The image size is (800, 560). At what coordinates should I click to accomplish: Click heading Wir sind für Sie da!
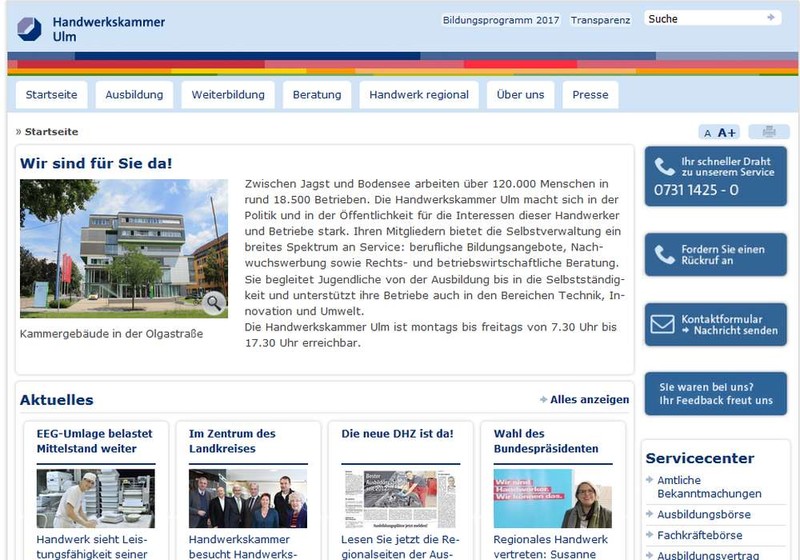coord(96,163)
